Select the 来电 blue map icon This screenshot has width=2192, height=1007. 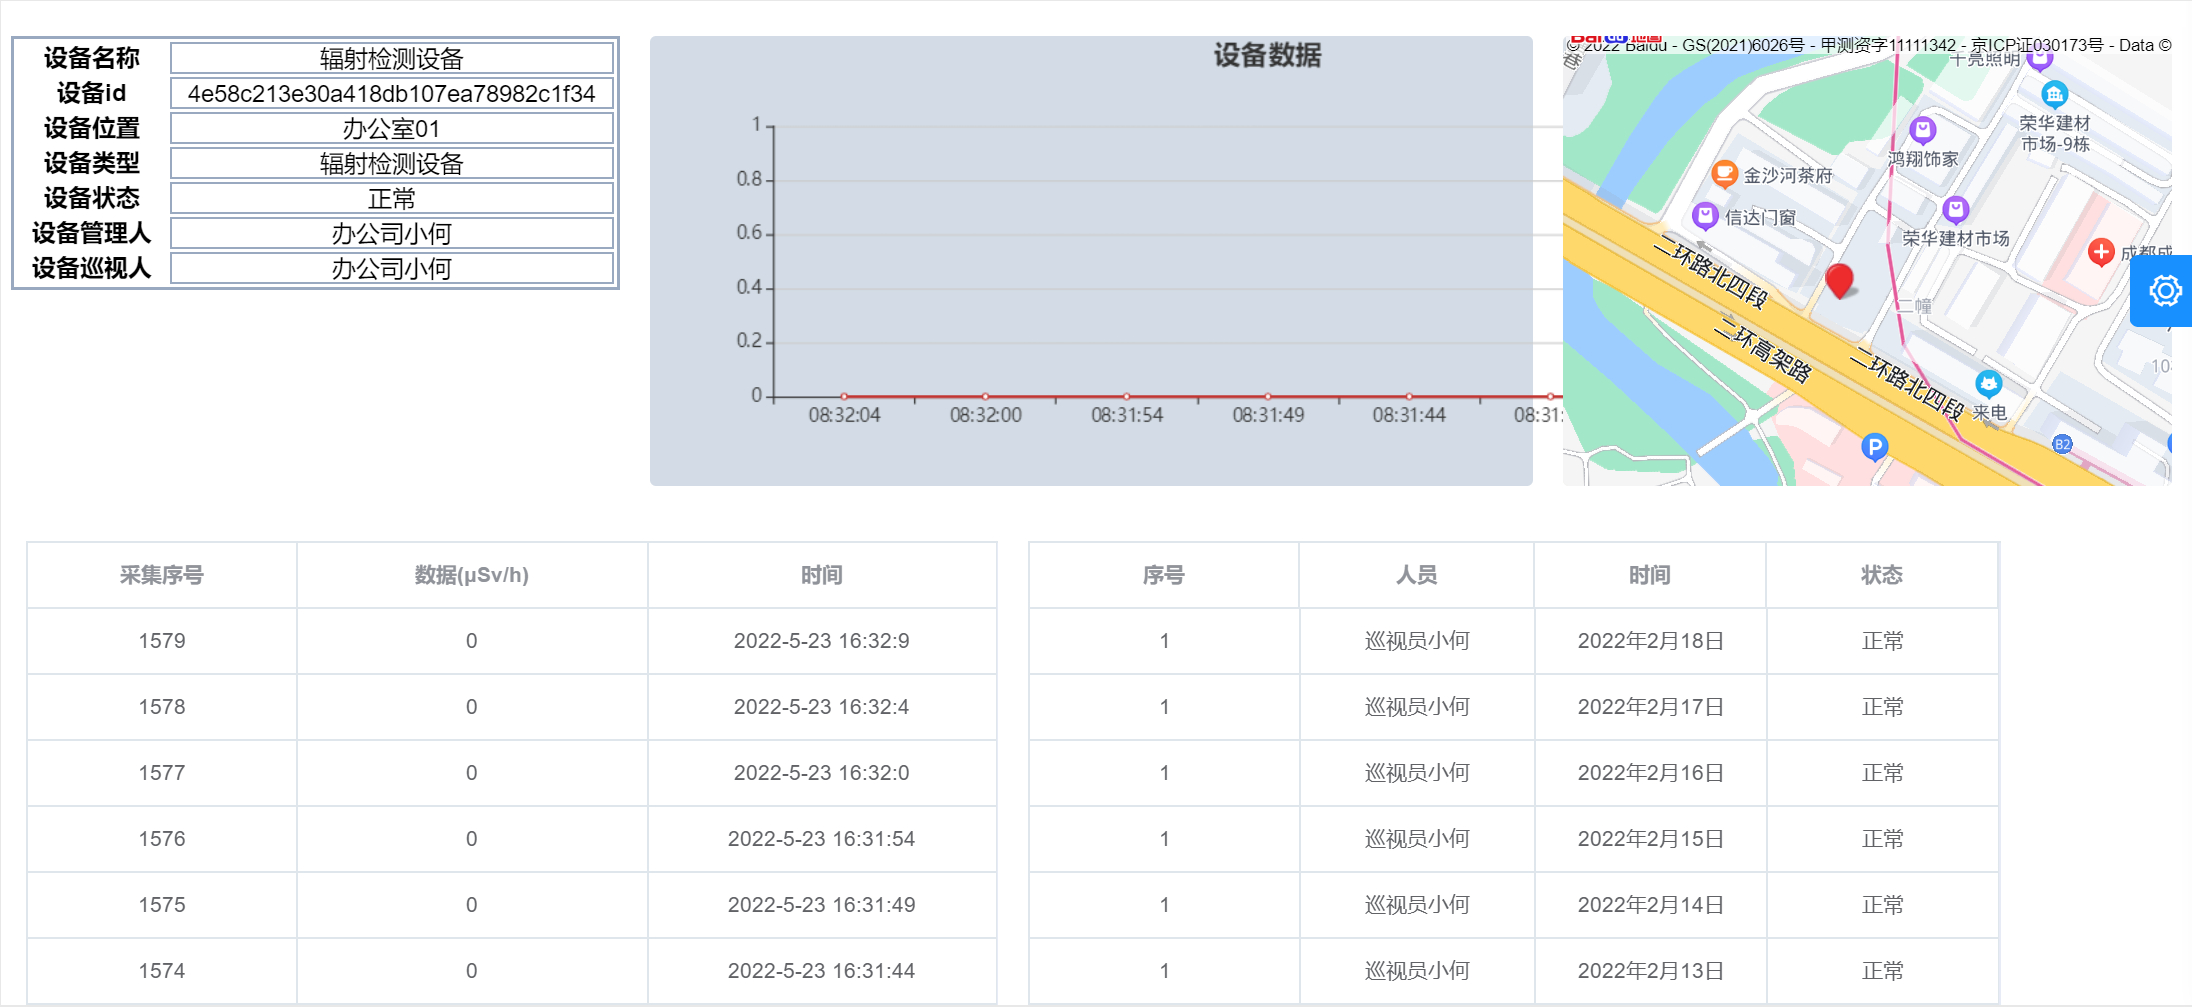point(1988,383)
